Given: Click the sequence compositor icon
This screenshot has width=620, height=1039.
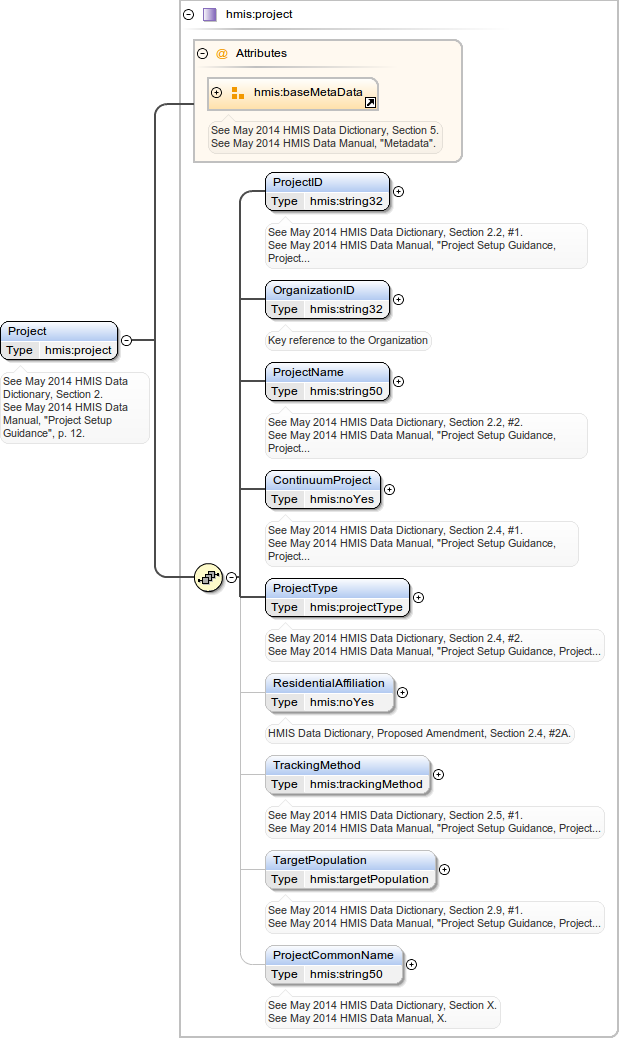Looking at the screenshot, I should [x=208, y=577].
